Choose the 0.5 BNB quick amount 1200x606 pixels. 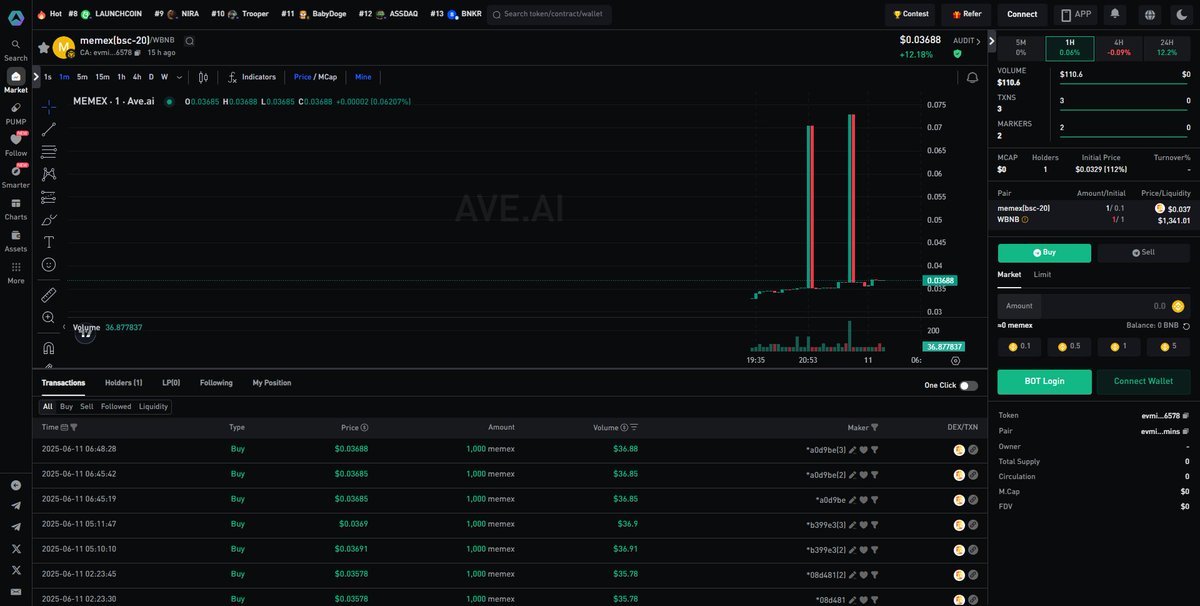click(x=1069, y=346)
